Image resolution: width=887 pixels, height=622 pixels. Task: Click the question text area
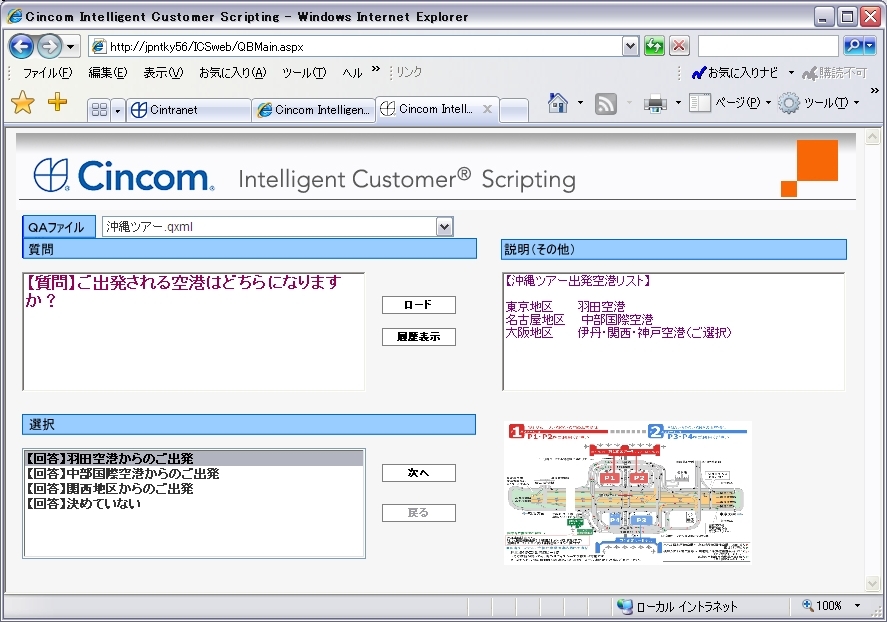click(193, 331)
